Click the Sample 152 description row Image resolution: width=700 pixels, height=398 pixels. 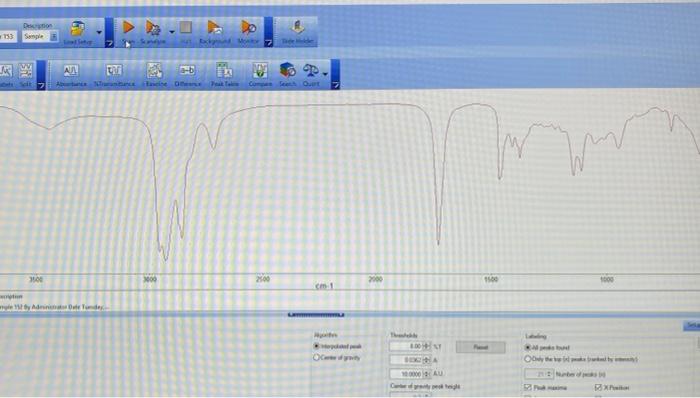tap(54, 307)
